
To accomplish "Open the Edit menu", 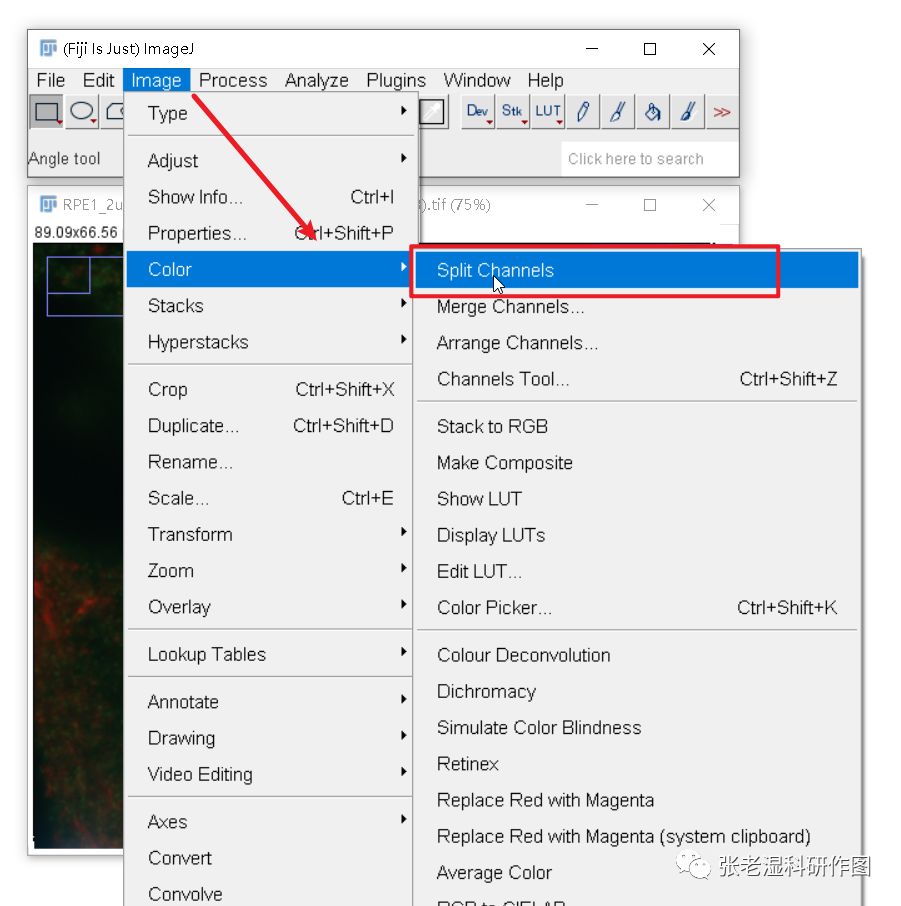I will [98, 80].
